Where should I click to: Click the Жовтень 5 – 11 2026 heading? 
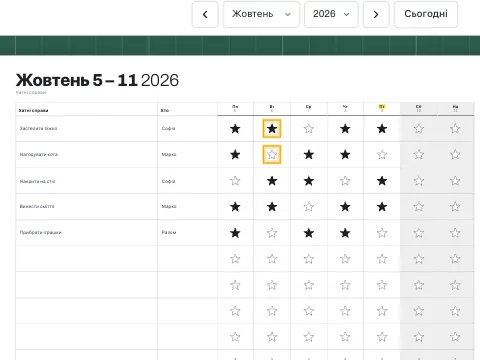click(x=97, y=80)
